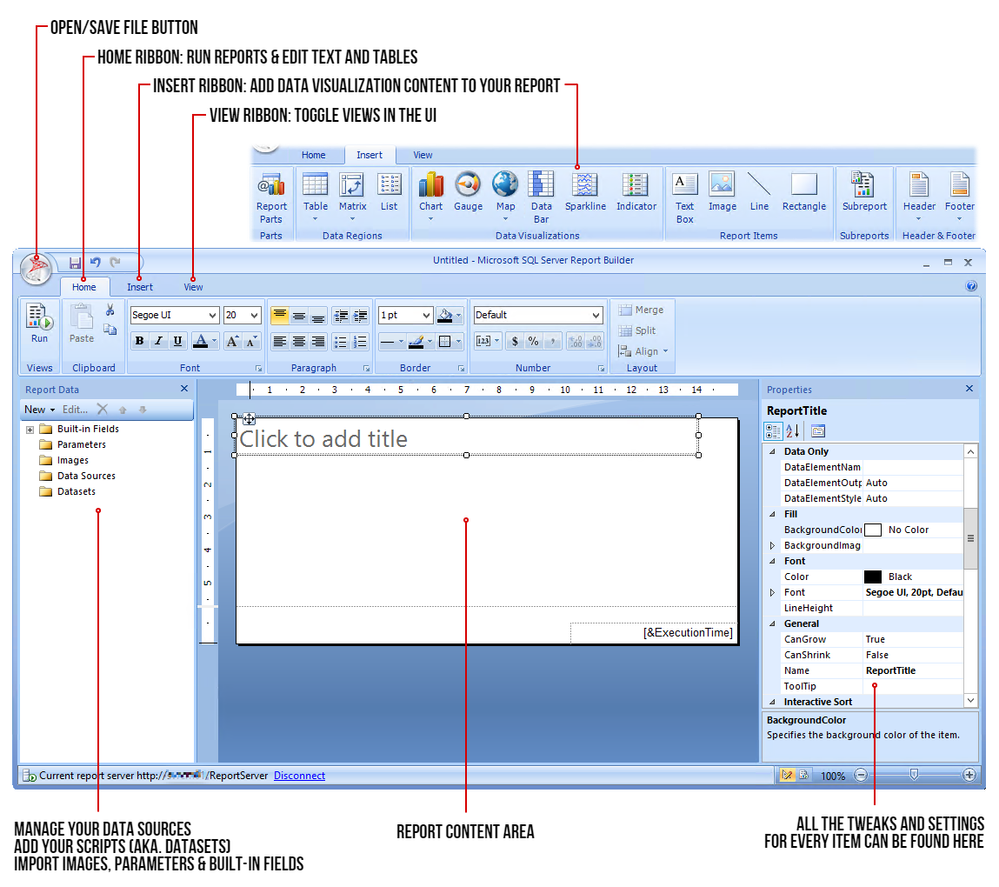Select the Rectangle report item
Screen dimensions: 999x887
804,192
